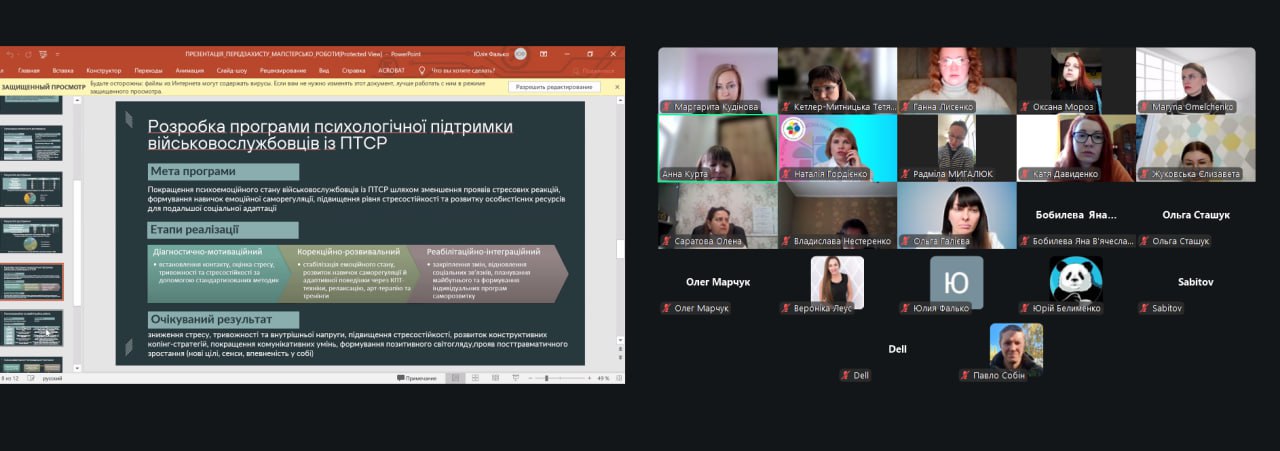Click the spell check icon in status bar
The height and width of the screenshot is (451, 1280).
tap(31, 378)
